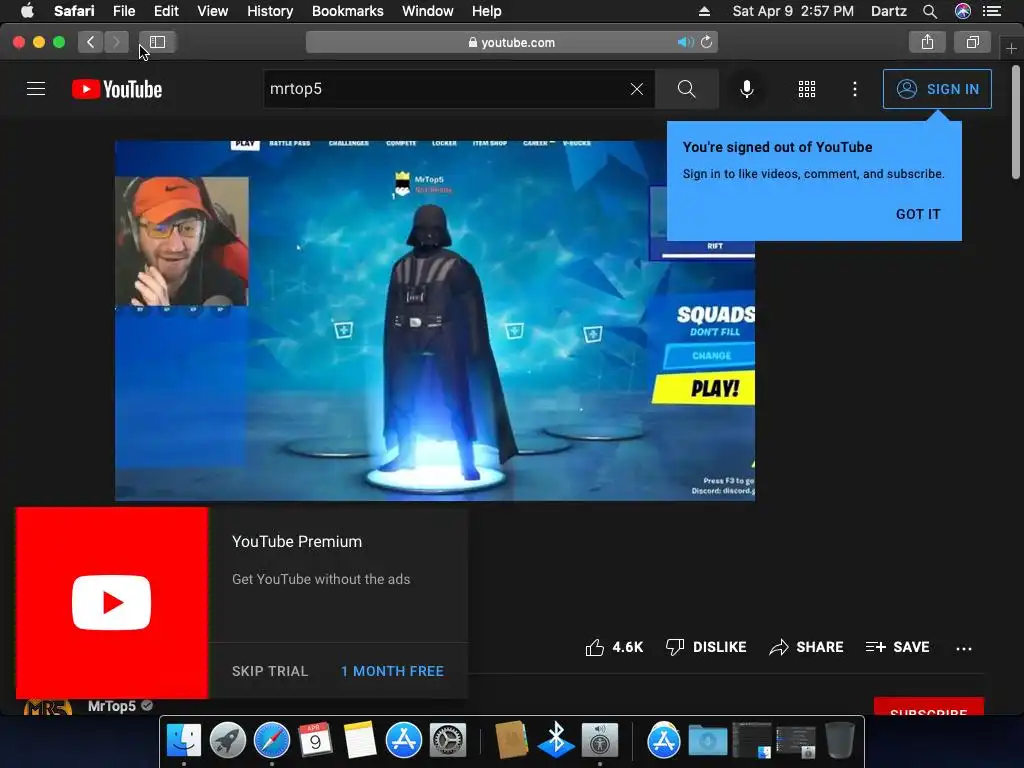Viewport: 1024px width, 768px height.
Task: Open the Bookmarks menu
Action: coord(347,11)
